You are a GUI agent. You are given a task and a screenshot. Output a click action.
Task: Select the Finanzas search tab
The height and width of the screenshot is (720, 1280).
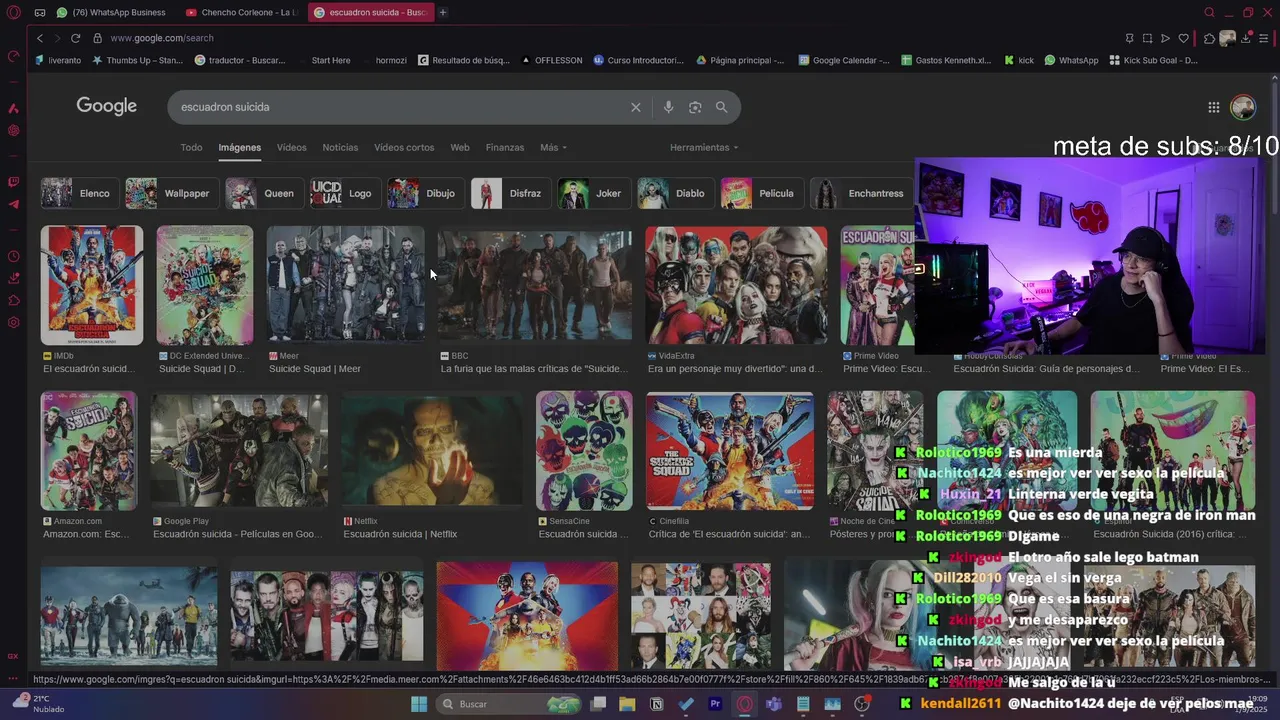[x=504, y=147]
